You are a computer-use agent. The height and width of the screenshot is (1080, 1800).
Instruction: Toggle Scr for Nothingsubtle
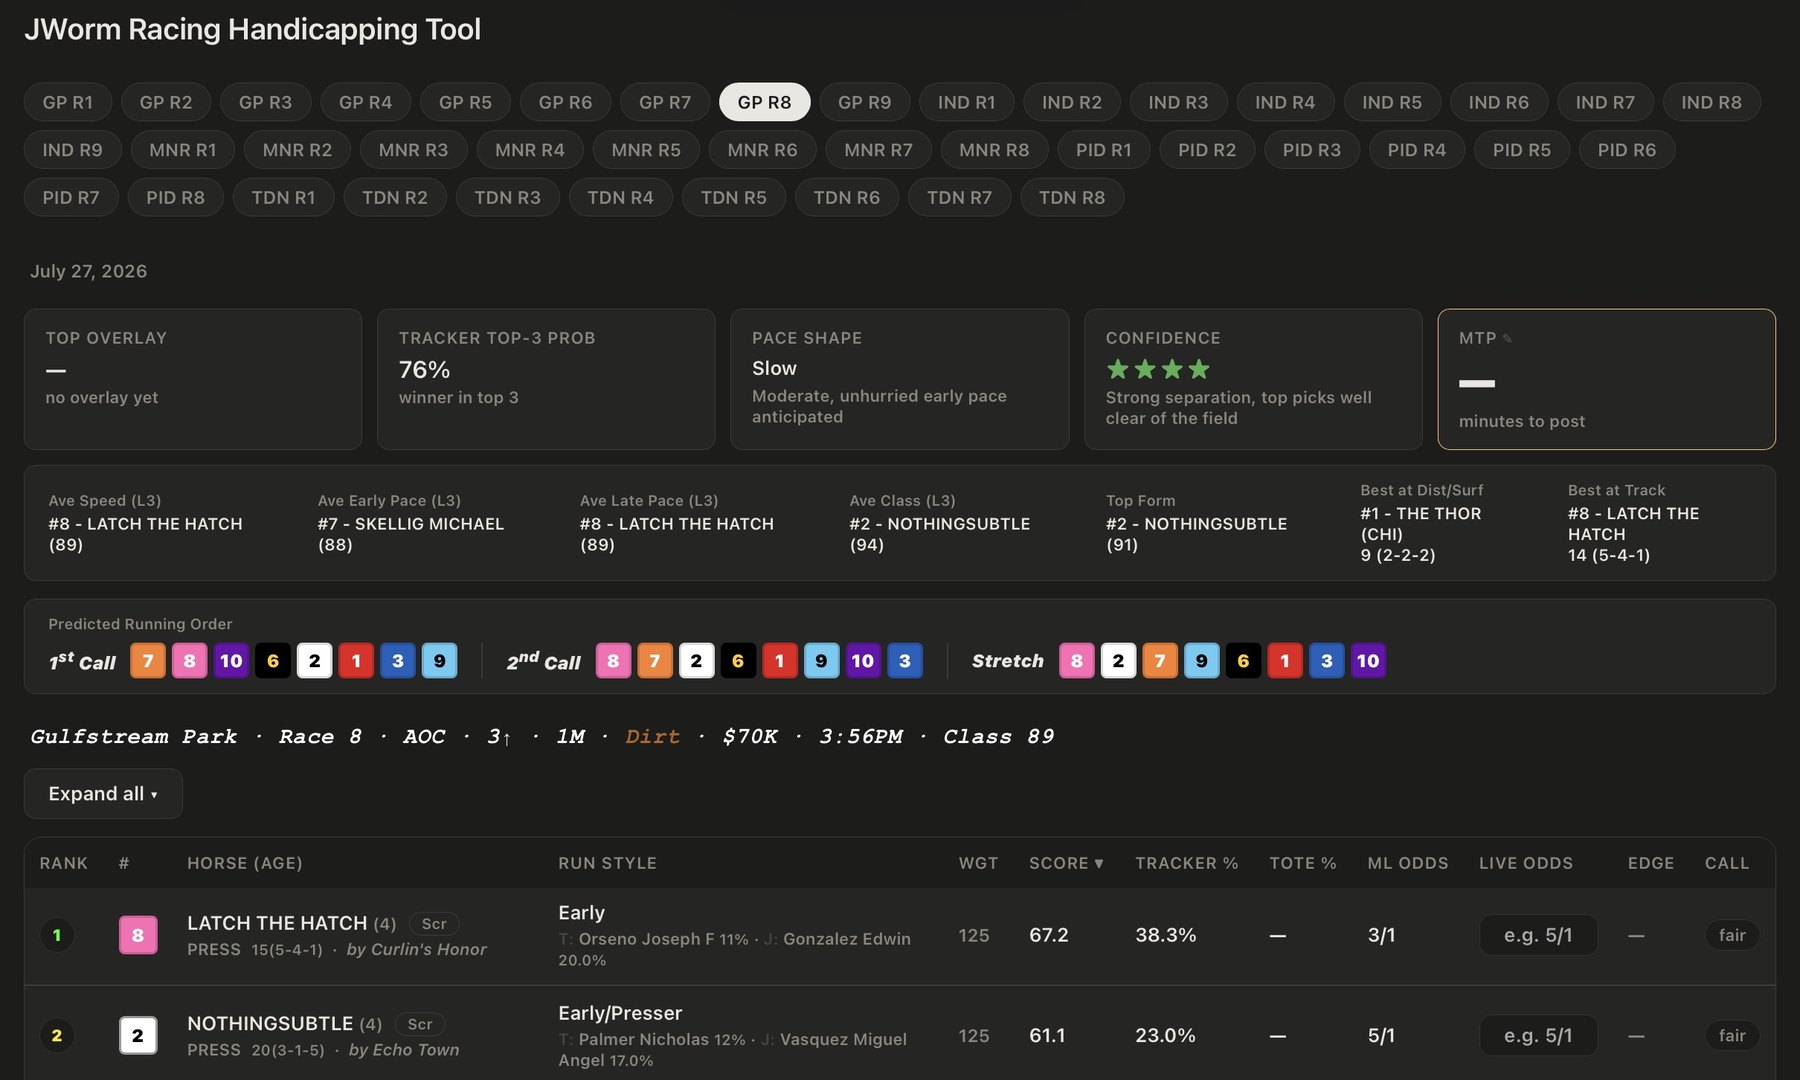pyautogui.click(x=420, y=1024)
